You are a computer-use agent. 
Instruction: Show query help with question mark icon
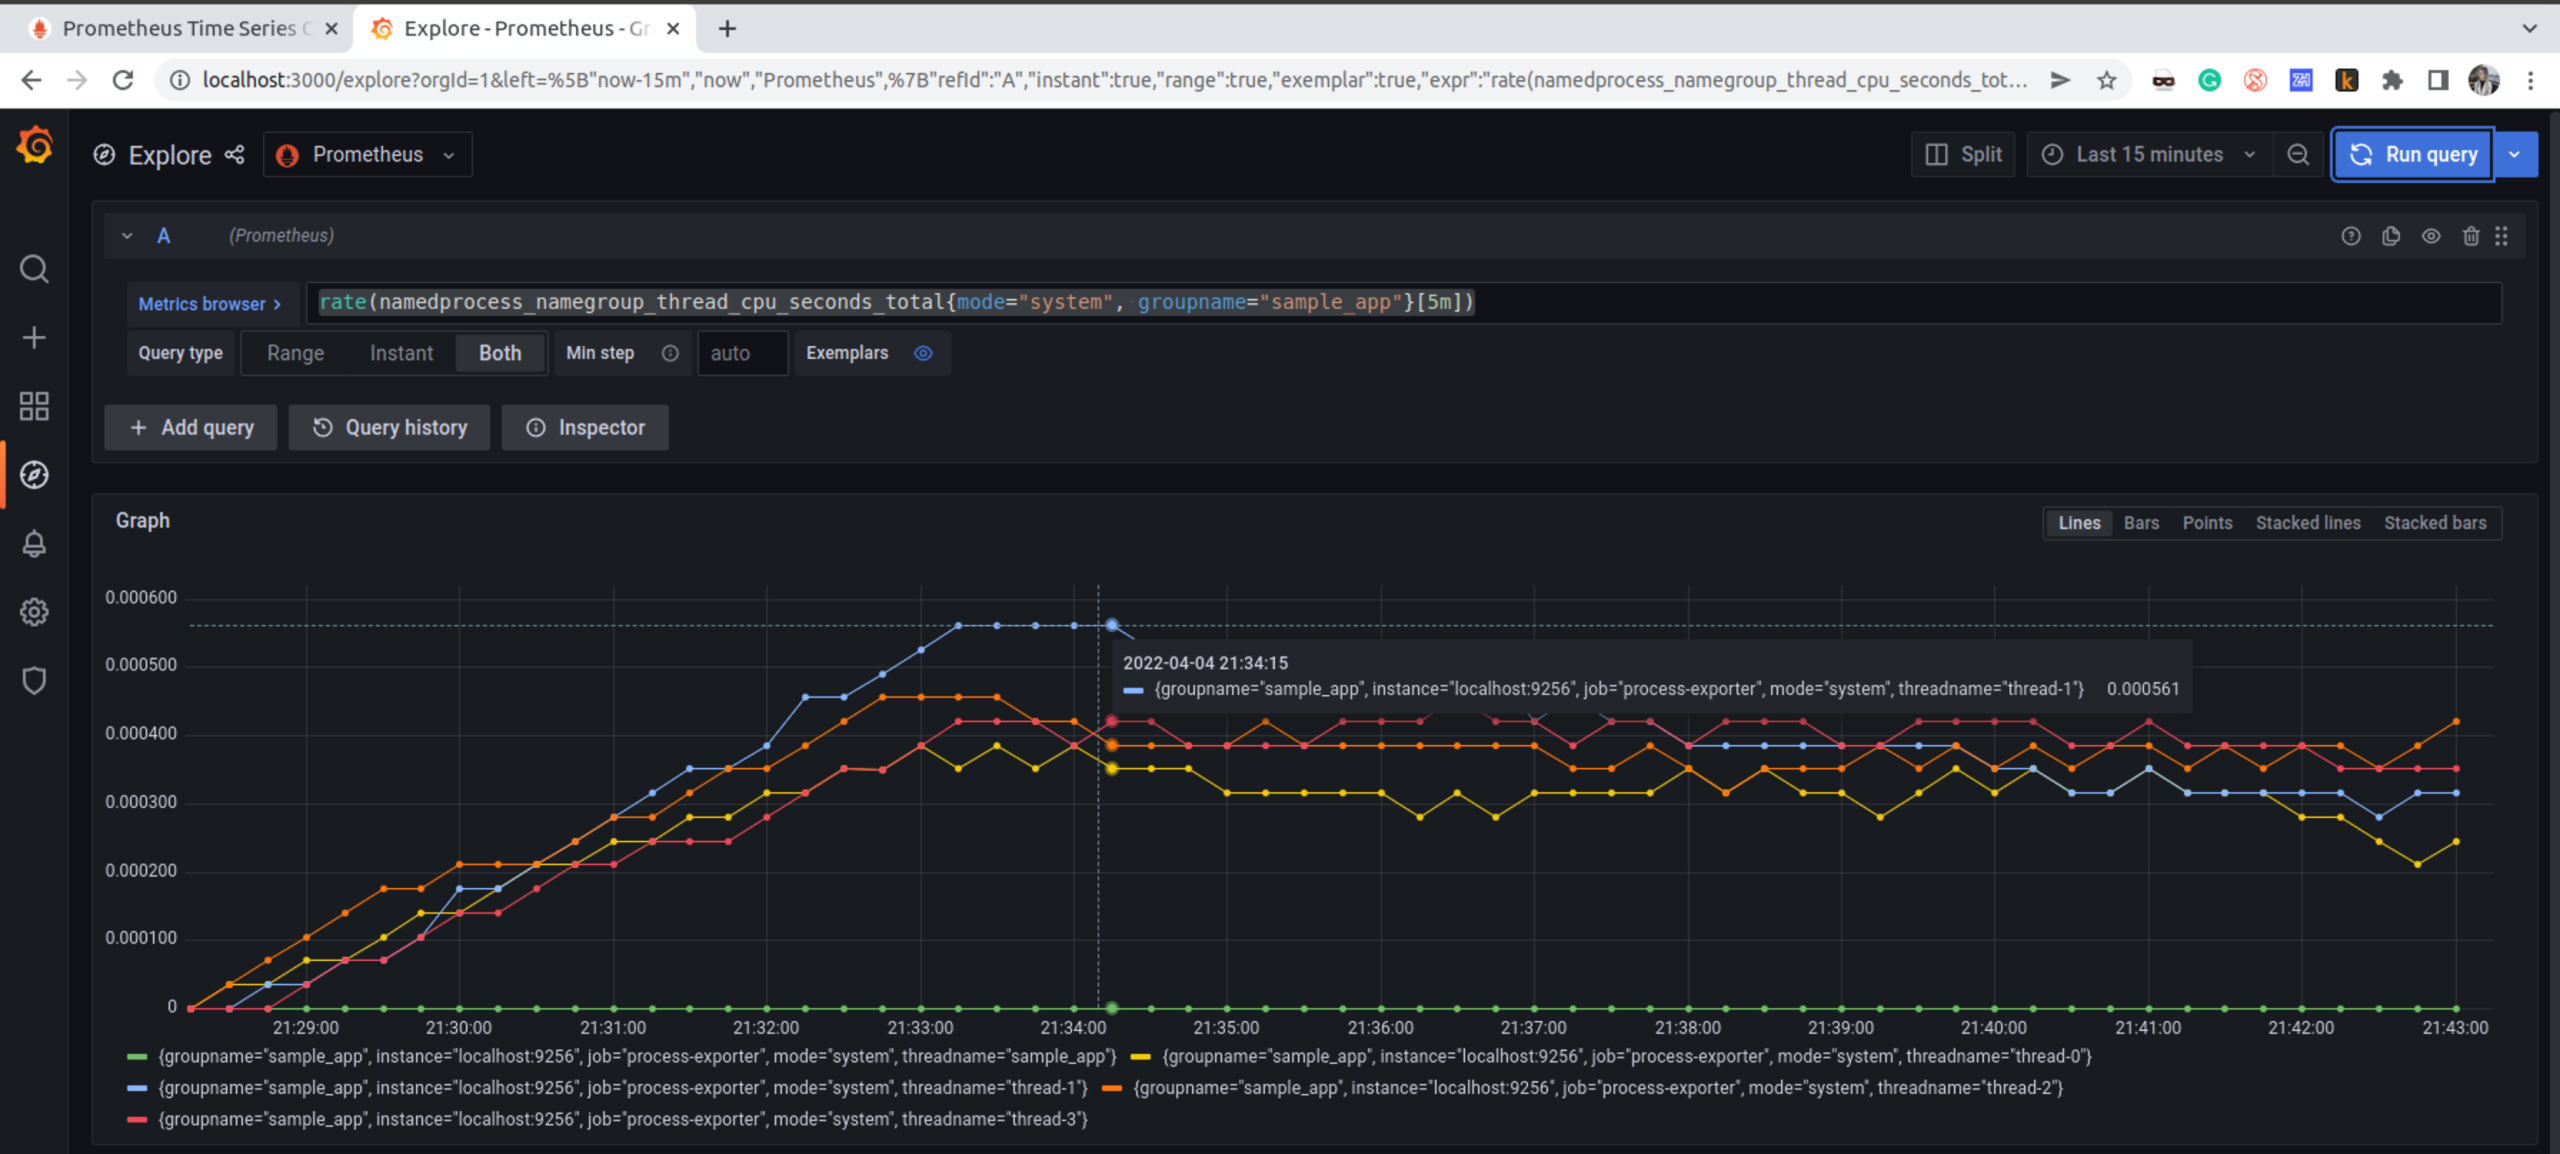(2351, 236)
